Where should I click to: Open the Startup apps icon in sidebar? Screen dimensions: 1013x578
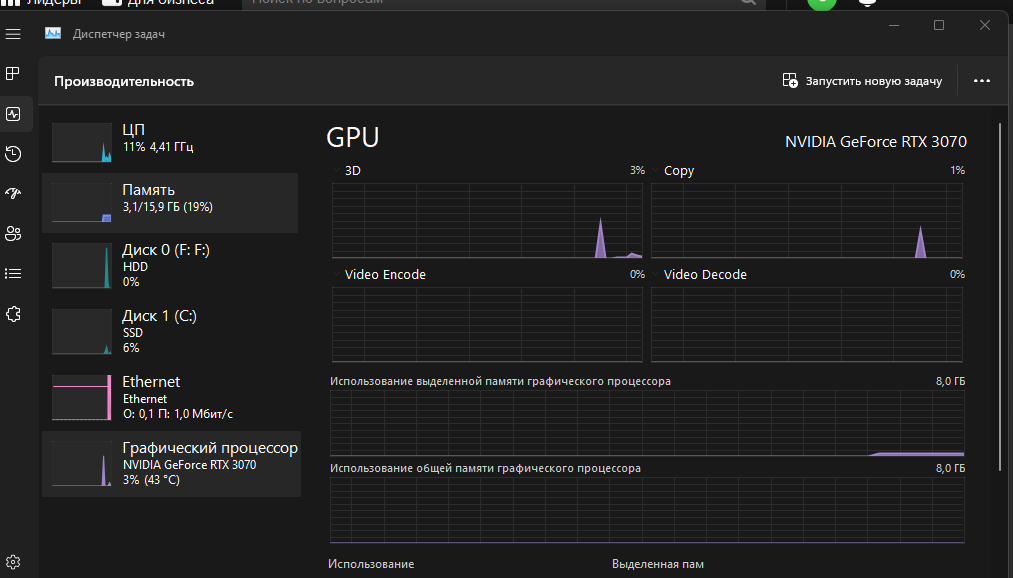(x=13, y=193)
